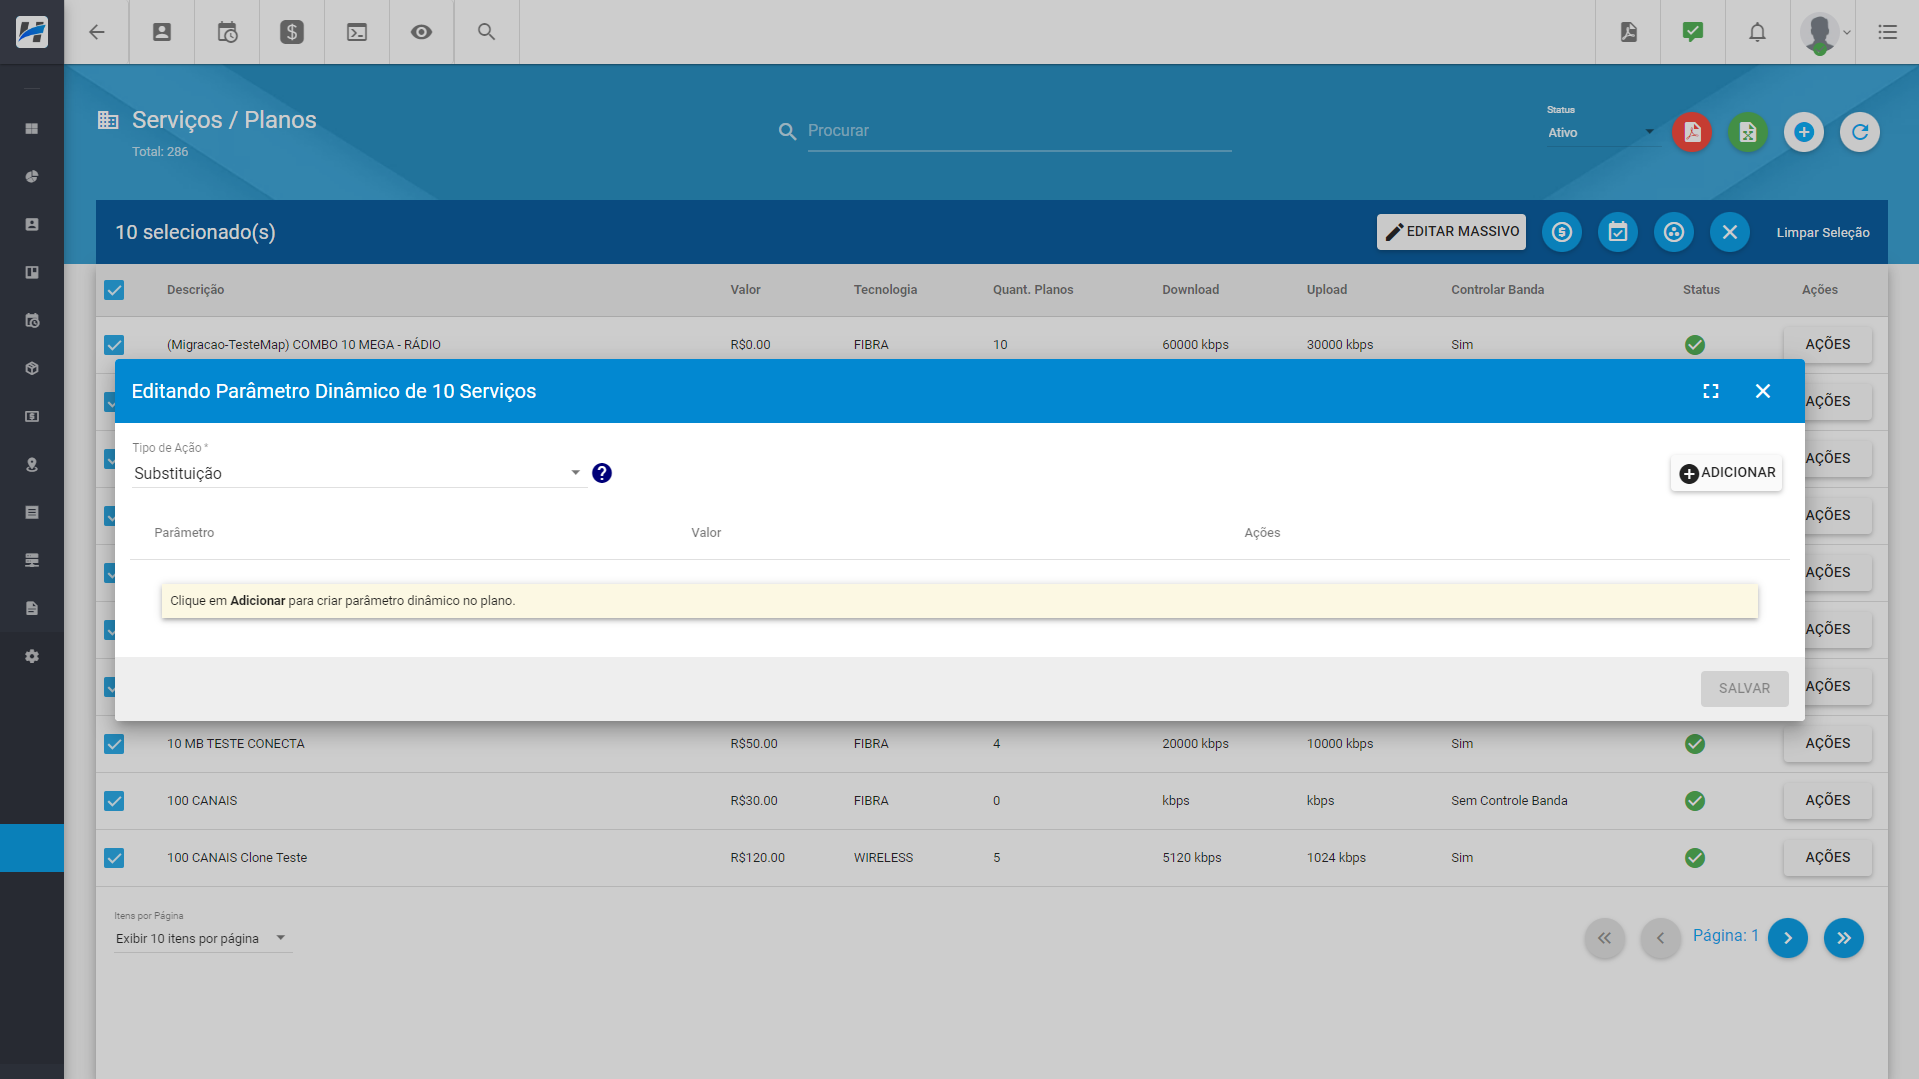Open the items per page dropdown
Viewport: 1919px width, 1079px height.
(202, 938)
